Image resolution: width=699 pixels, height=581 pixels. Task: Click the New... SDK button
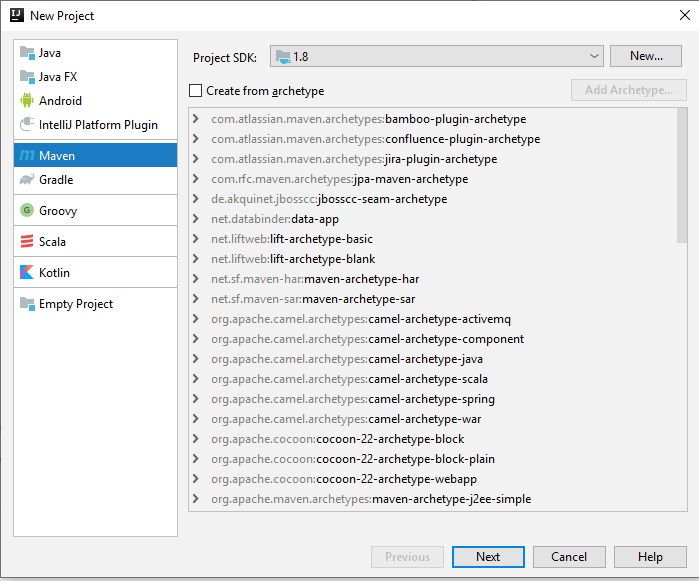[x=646, y=56]
